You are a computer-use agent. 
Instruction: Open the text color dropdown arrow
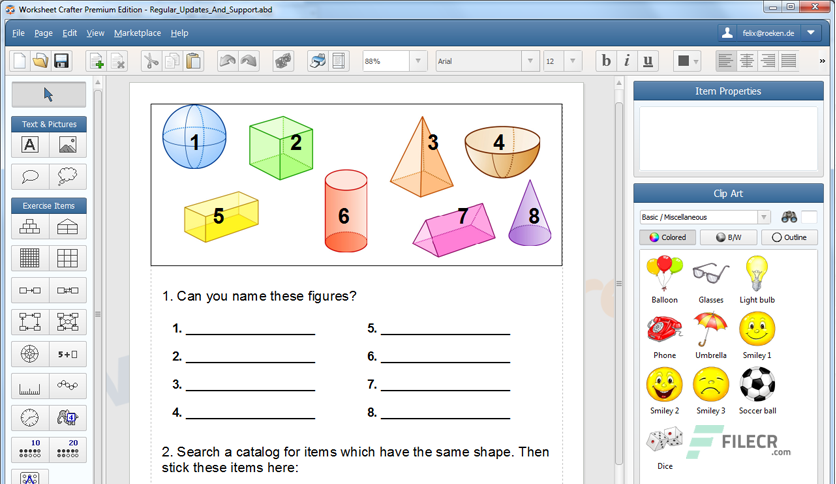click(x=696, y=61)
